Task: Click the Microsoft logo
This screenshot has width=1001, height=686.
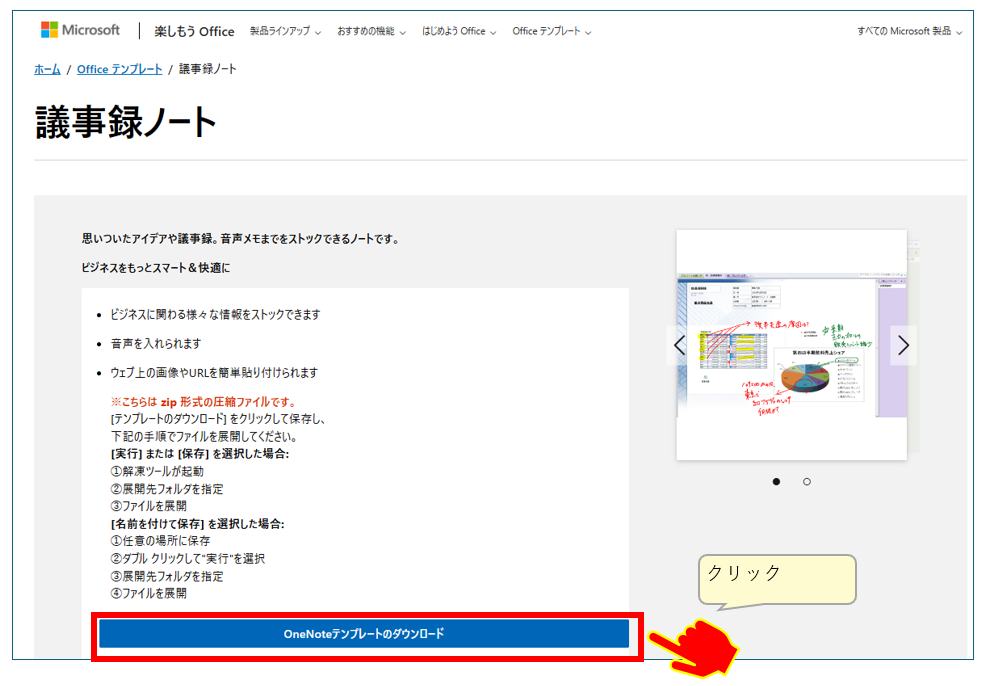Action: pos(80,30)
